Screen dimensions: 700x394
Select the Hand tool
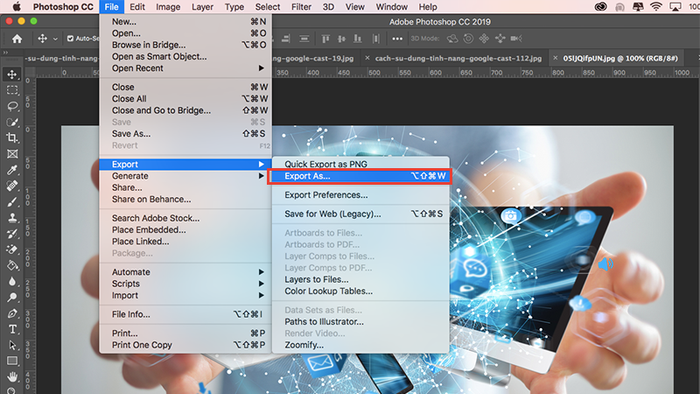pyautogui.click(x=12, y=377)
